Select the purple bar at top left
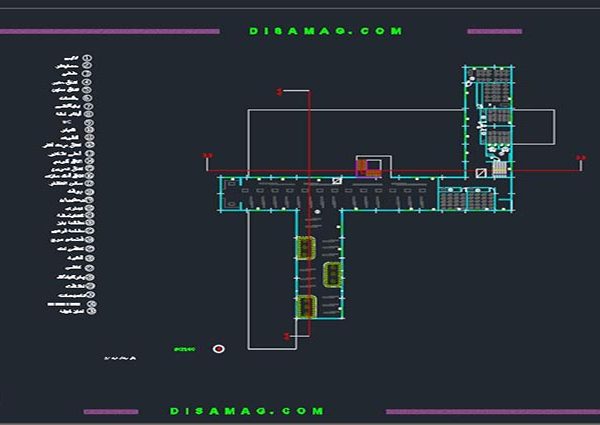Screen dimensions: 600x425 click(x=110, y=31)
